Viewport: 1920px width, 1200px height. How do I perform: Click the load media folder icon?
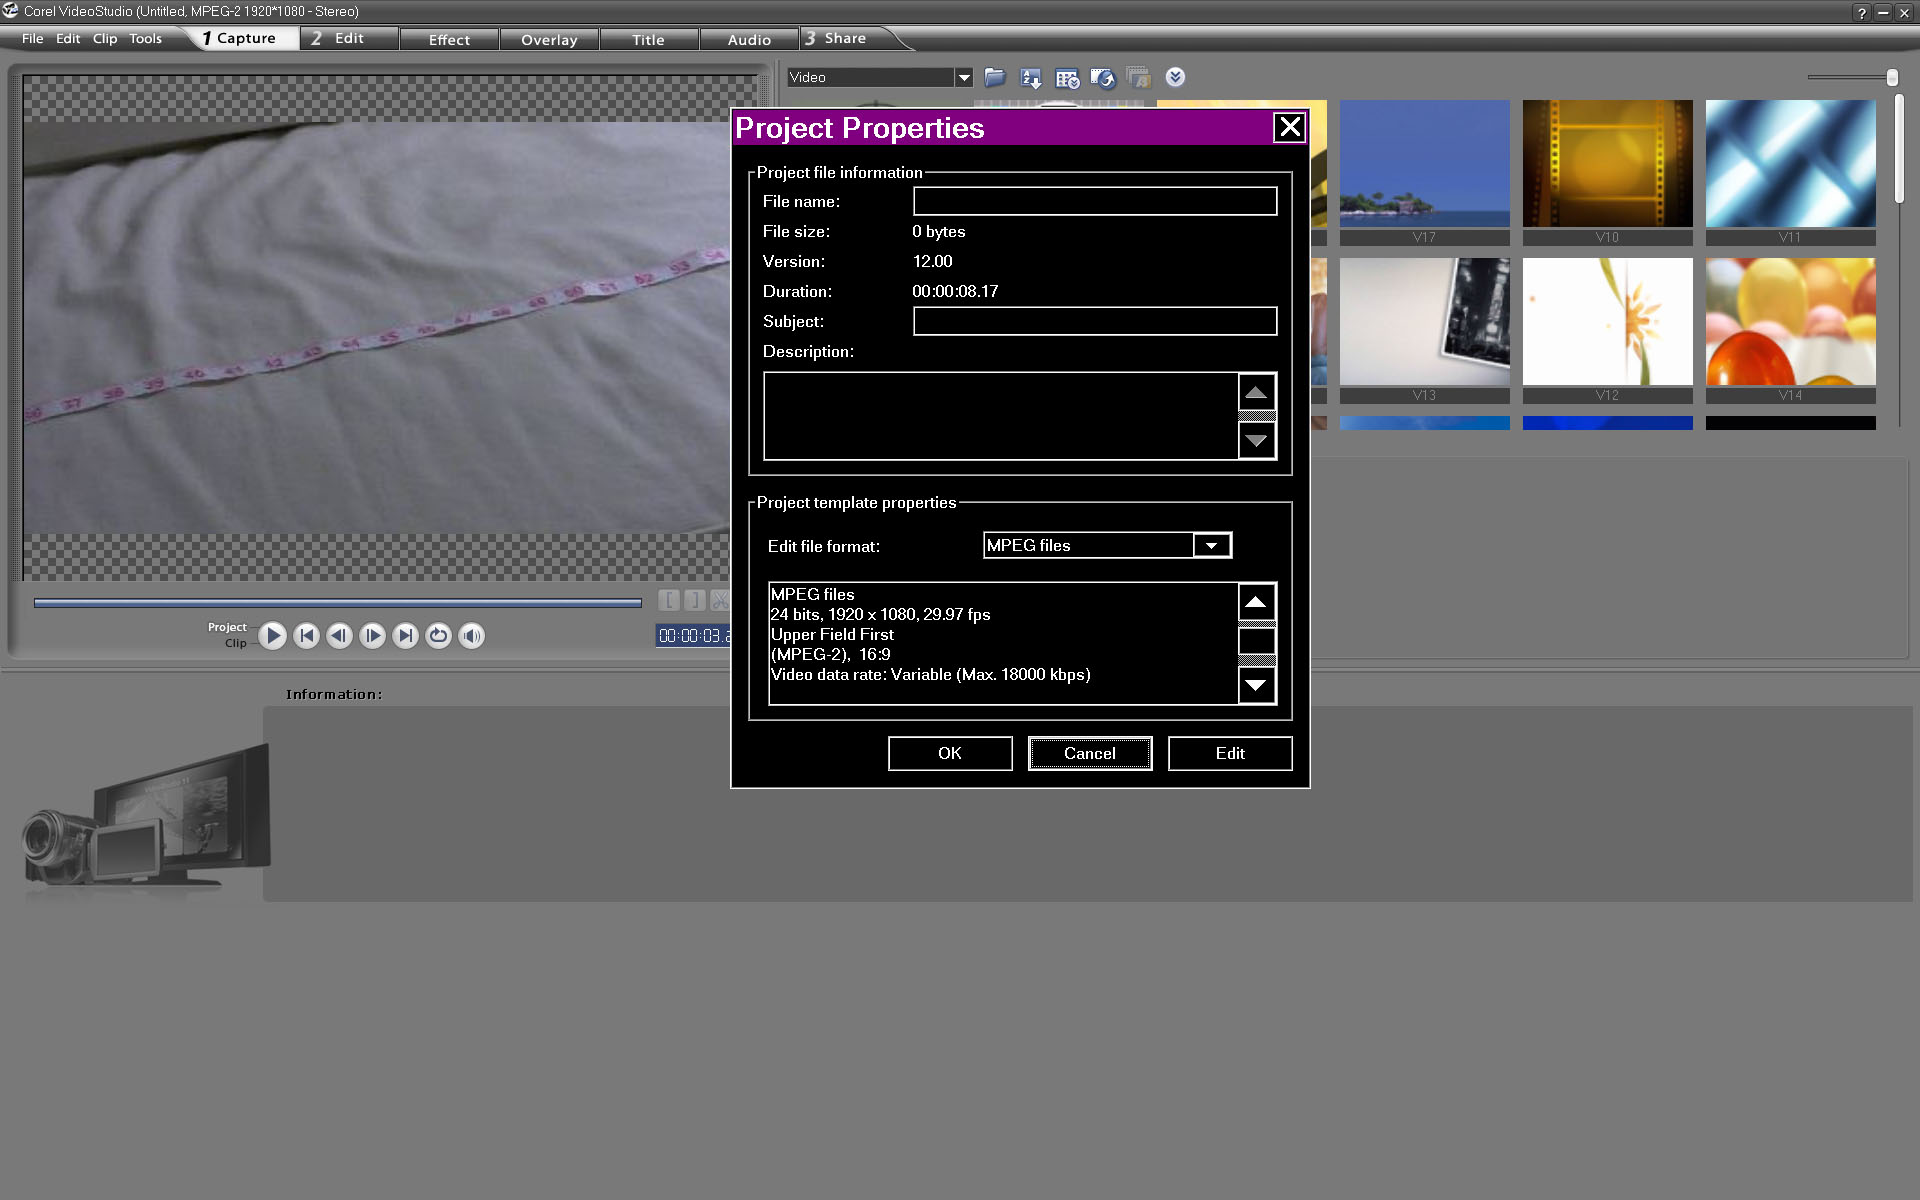pos(994,77)
